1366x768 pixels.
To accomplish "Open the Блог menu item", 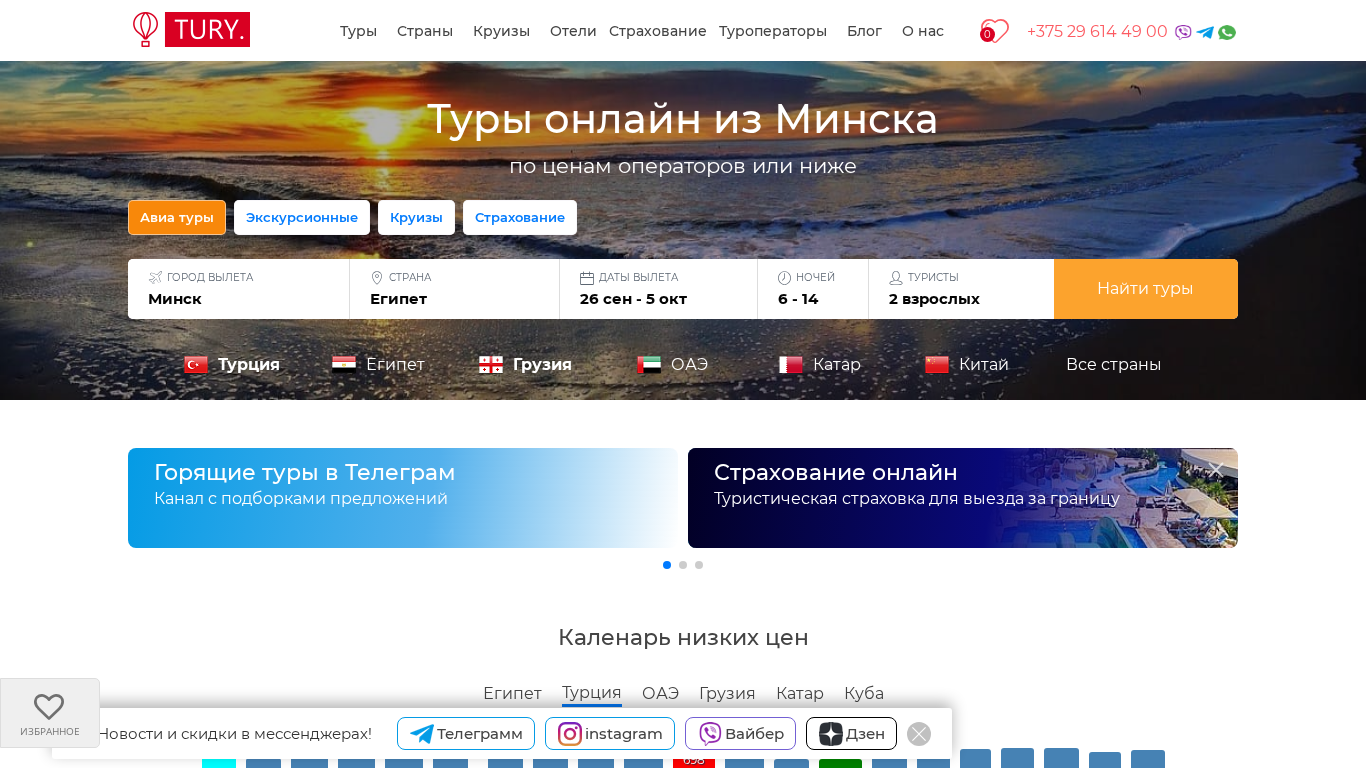I will tap(864, 31).
